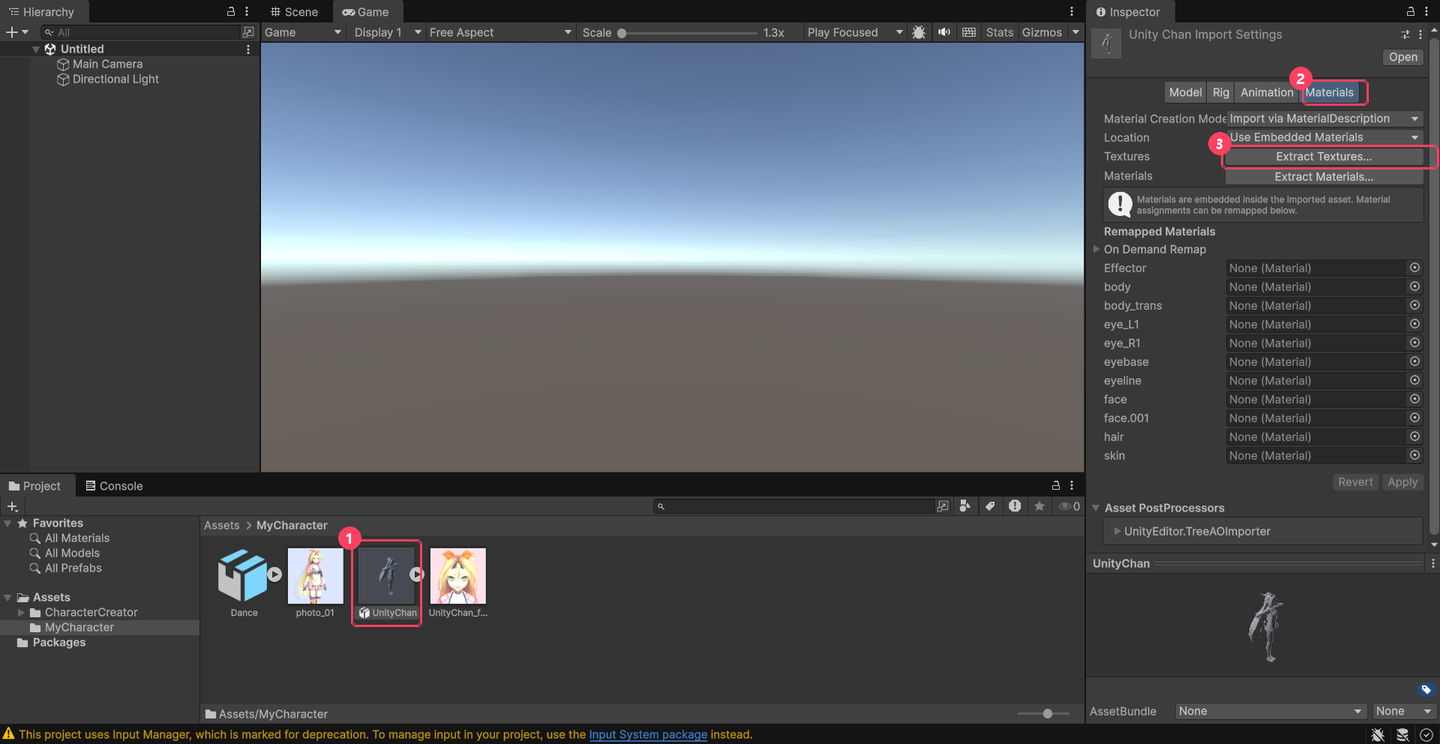Open the Game view dropdown
The height and width of the screenshot is (744, 1440).
pyautogui.click(x=303, y=32)
